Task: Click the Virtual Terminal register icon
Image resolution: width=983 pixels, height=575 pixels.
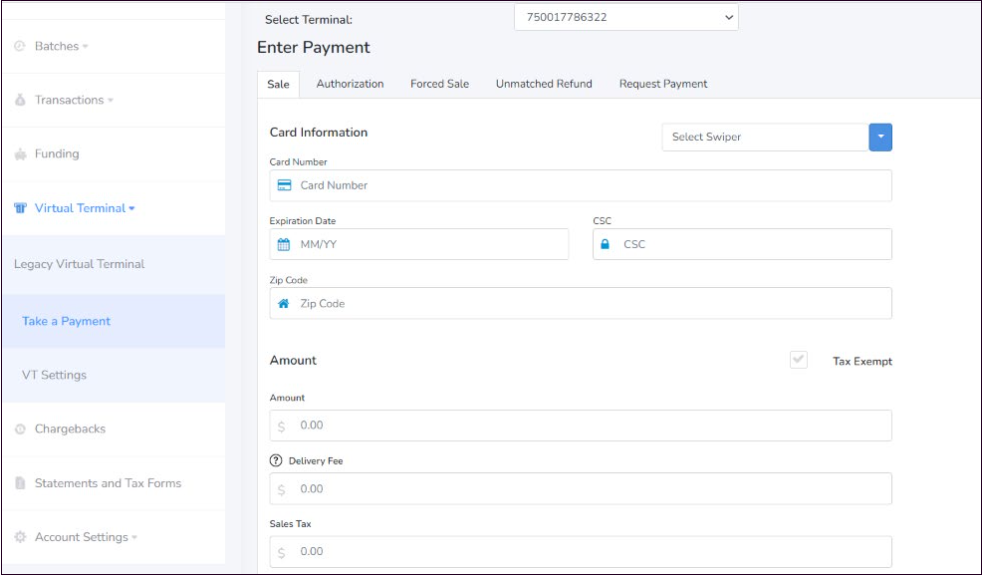Action: pos(20,208)
